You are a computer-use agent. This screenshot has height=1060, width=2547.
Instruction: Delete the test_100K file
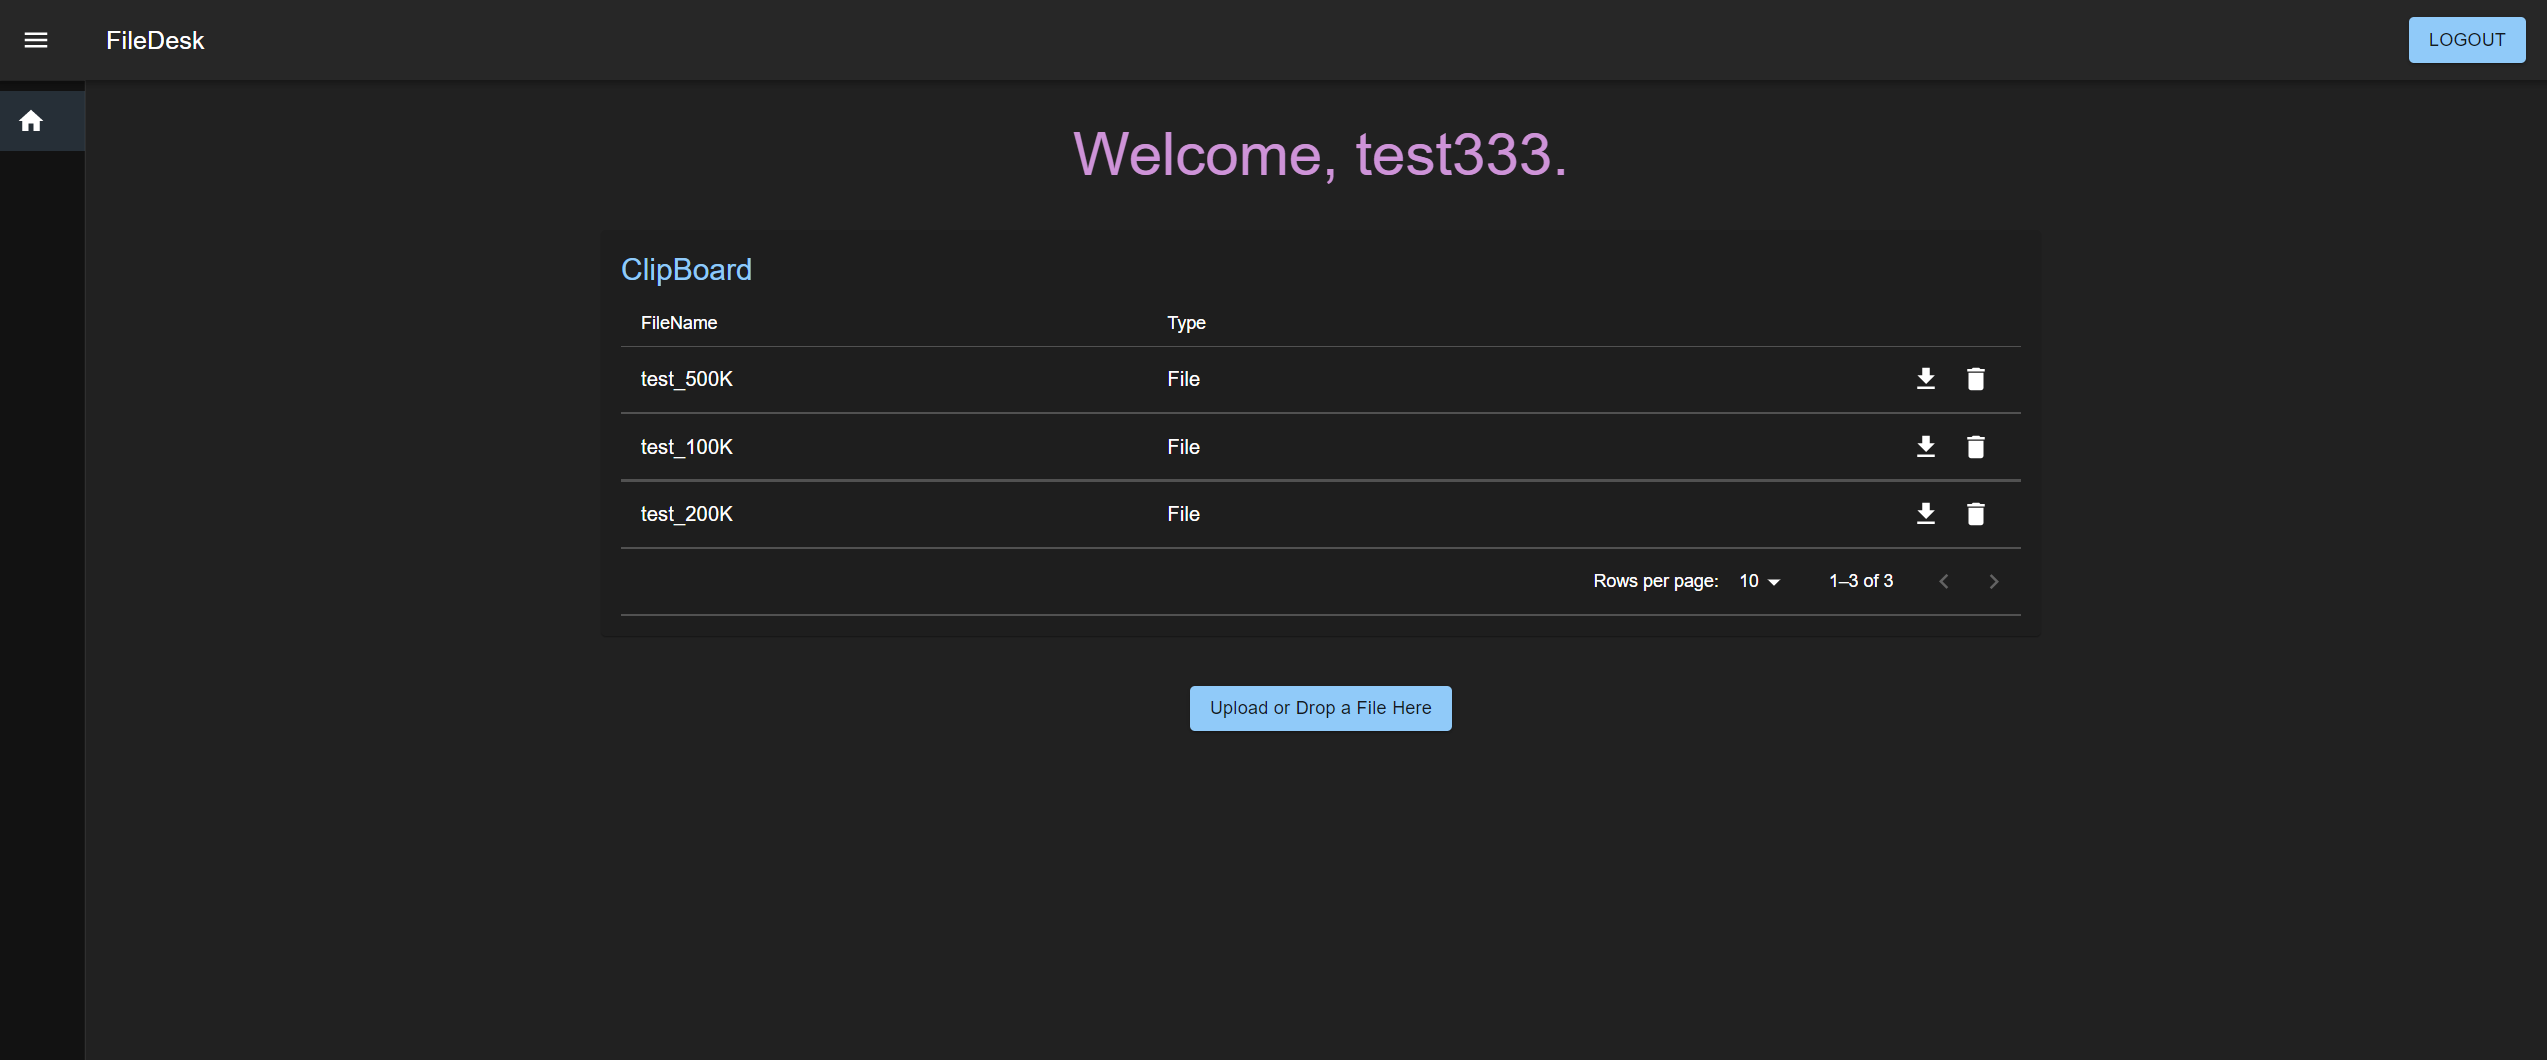(1975, 446)
